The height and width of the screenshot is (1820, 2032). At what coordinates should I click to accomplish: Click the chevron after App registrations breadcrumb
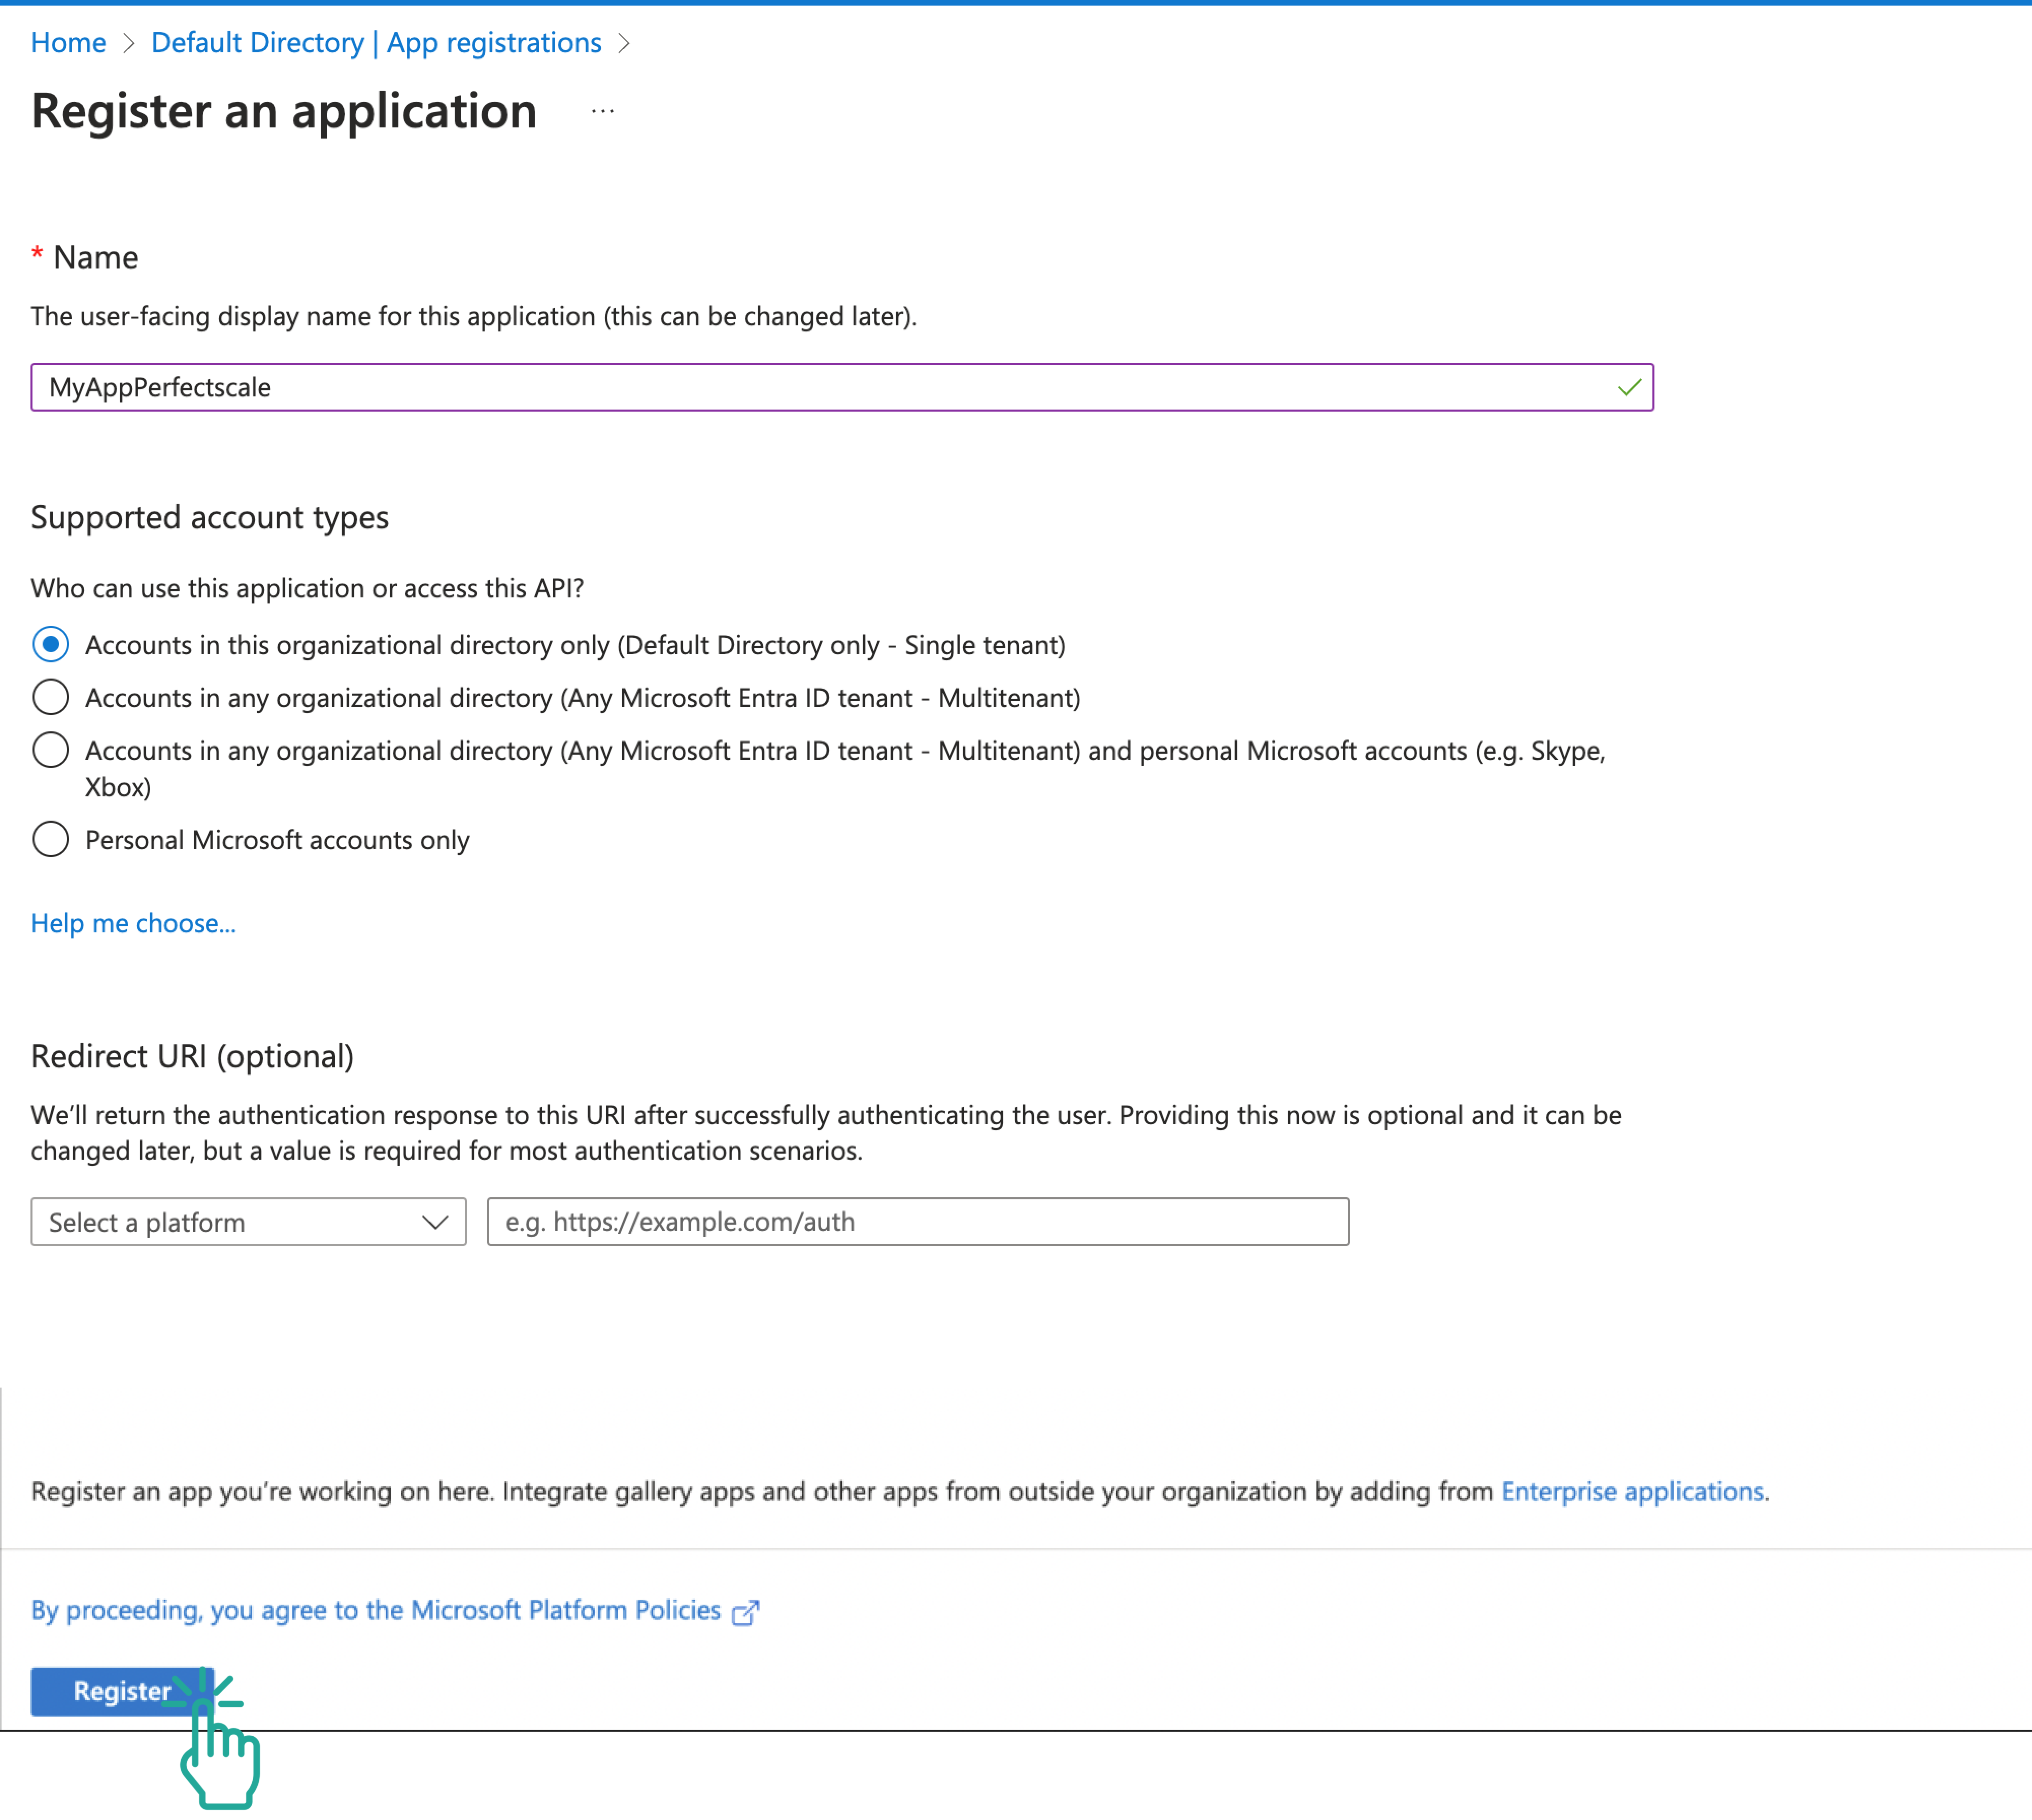[x=624, y=44]
